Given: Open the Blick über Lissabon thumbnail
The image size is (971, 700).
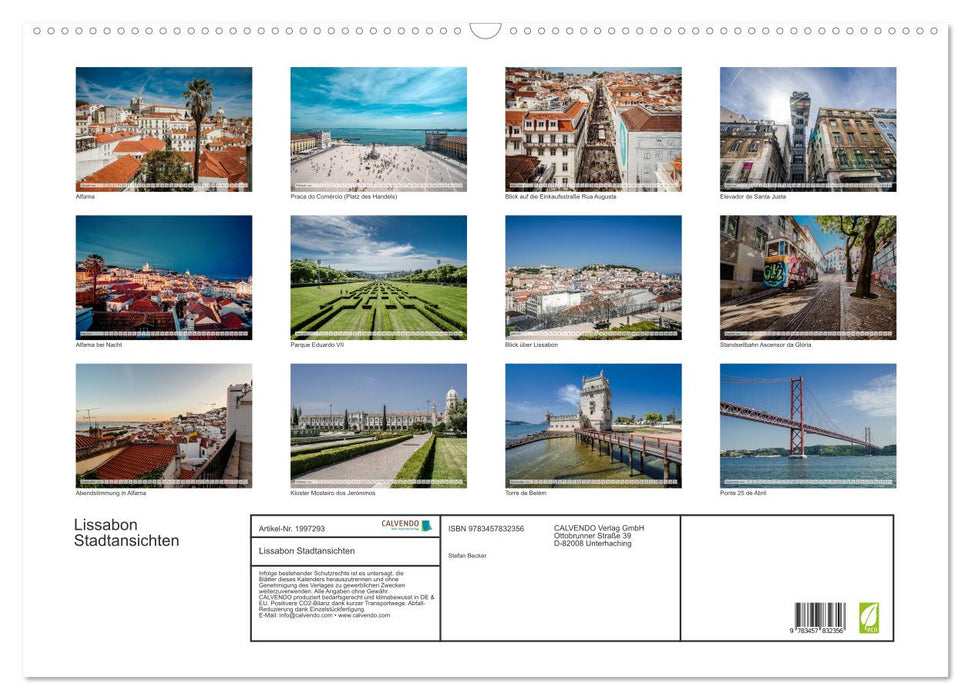Looking at the screenshot, I should pos(593,277).
